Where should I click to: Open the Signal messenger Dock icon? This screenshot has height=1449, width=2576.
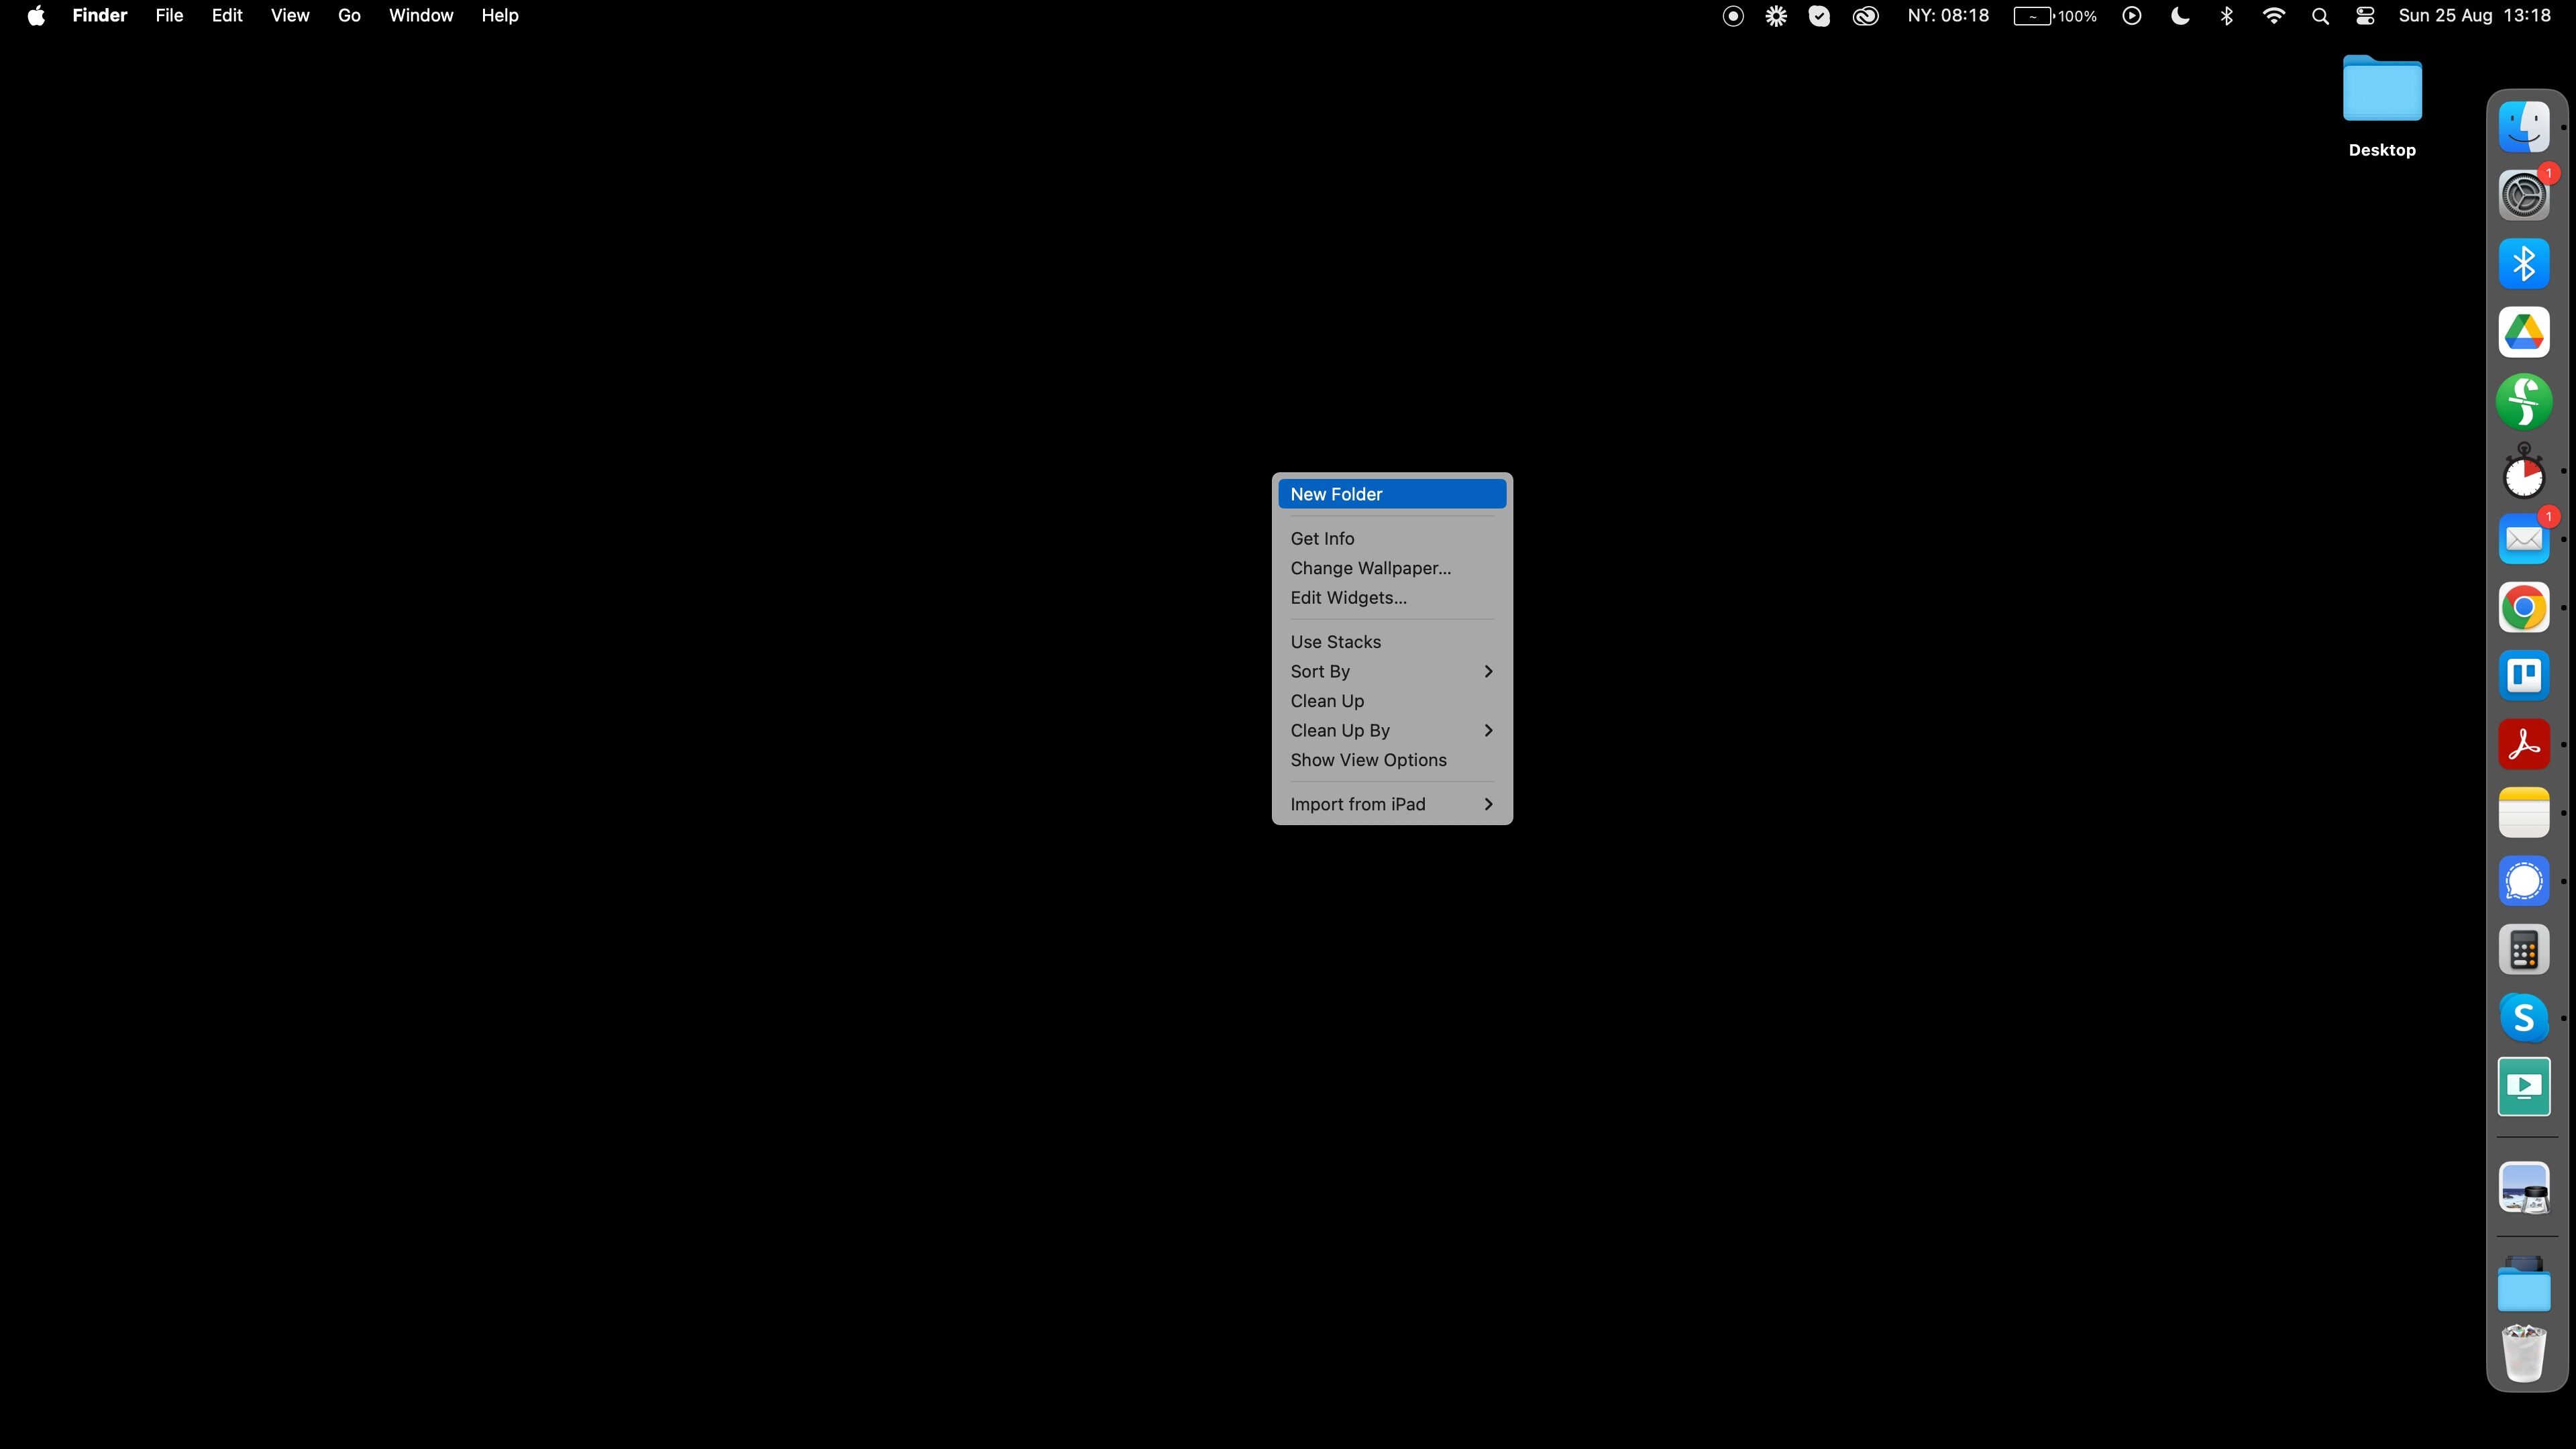[x=2523, y=881]
